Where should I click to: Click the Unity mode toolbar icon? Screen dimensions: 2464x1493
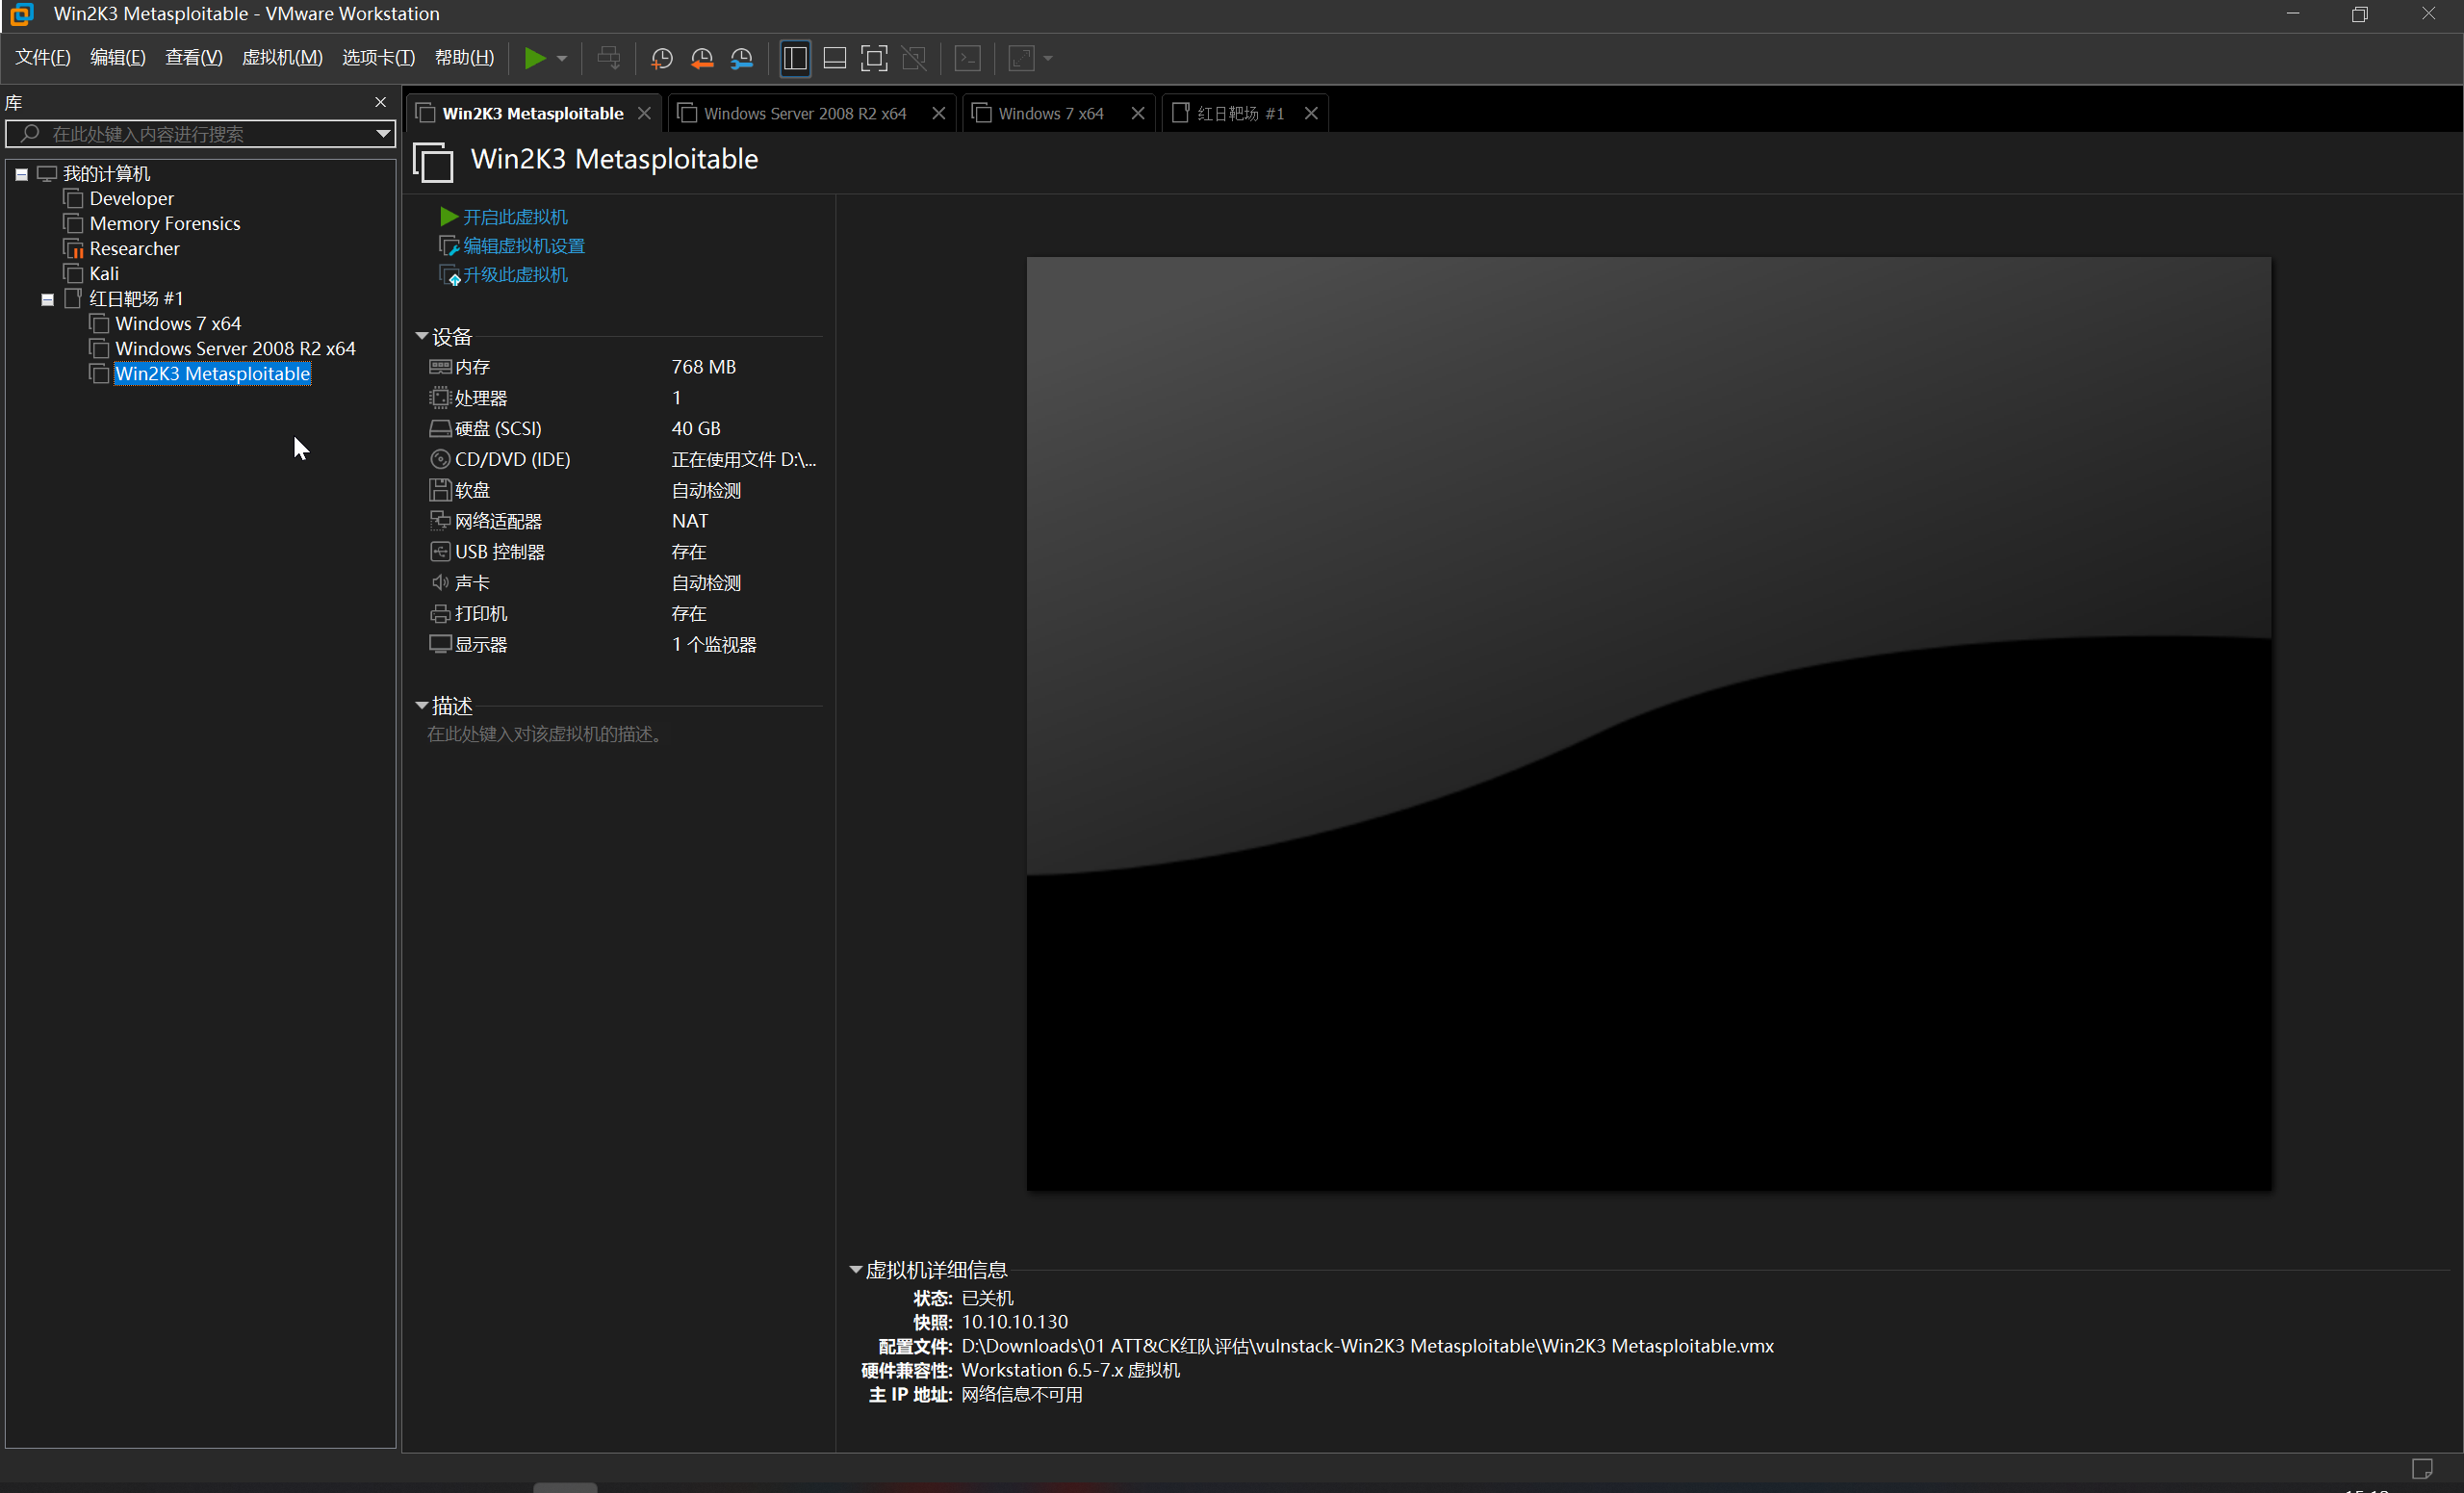[x=914, y=58]
